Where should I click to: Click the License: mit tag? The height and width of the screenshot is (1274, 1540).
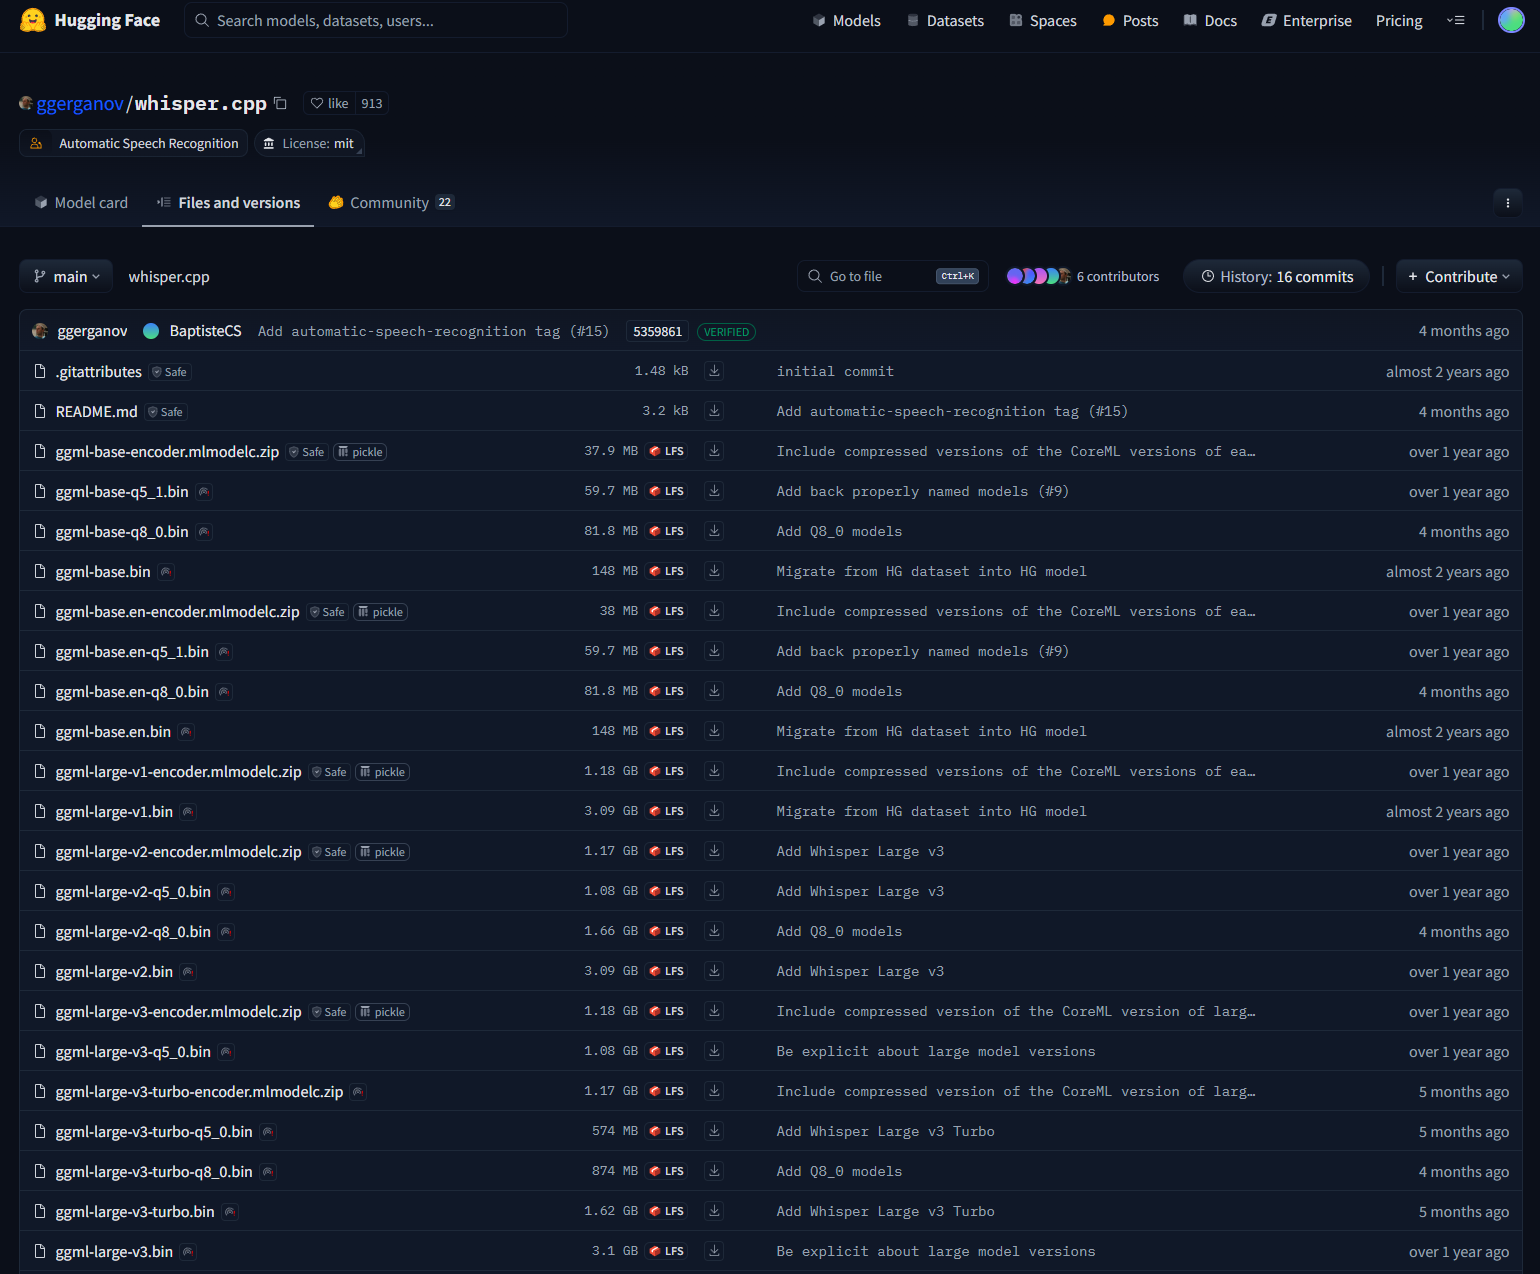pos(309,143)
